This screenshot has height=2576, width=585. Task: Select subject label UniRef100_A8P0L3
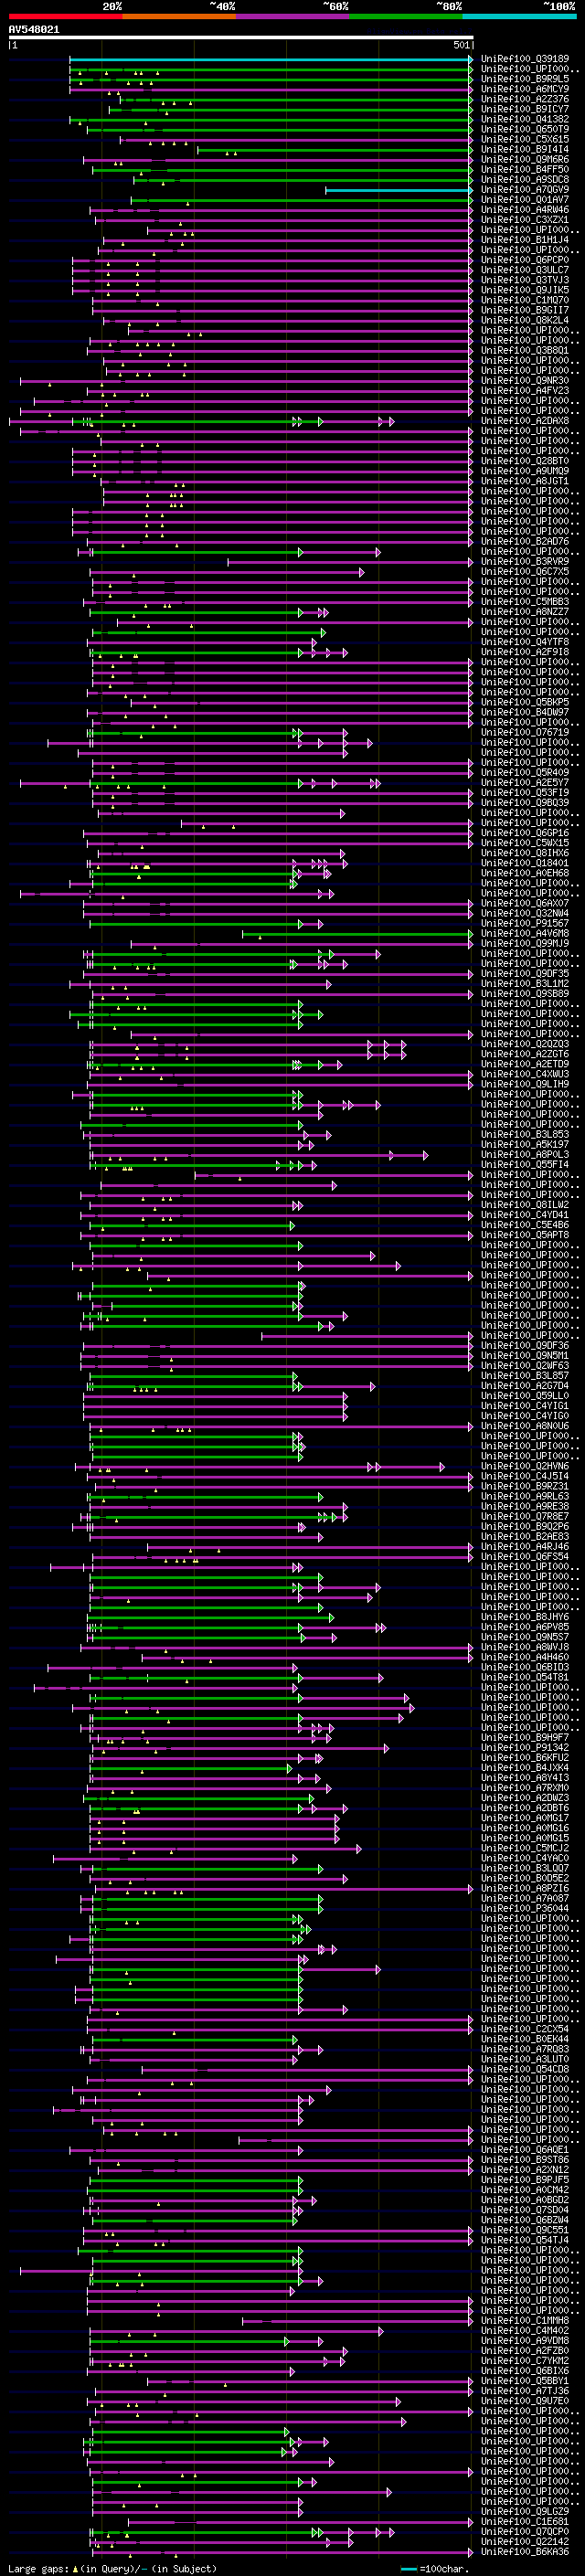pyautogui.click(x=524, y=1154)
